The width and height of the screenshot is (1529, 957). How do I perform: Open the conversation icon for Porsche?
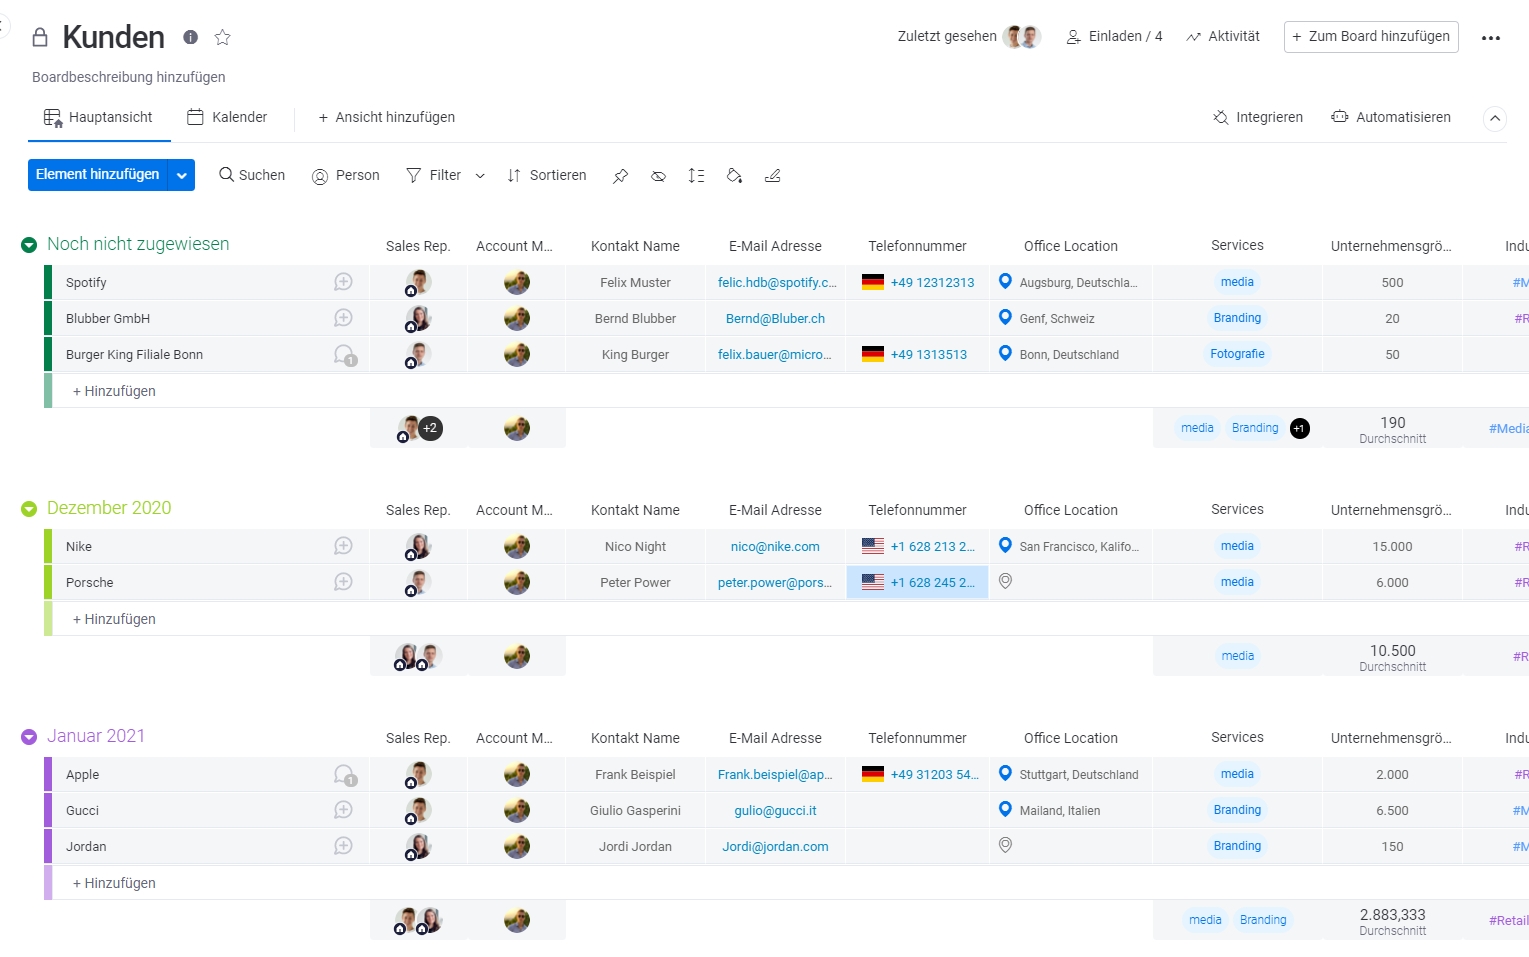click(x=343, y=582)
